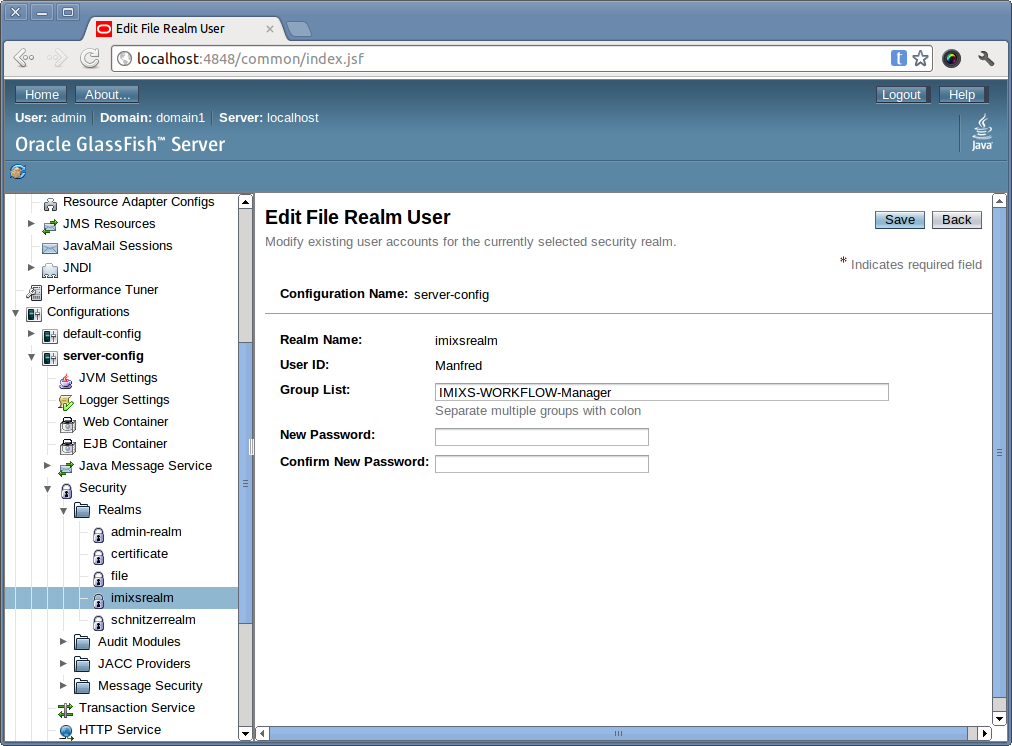This screenshot has width=1012, height=746.
Task: Expand the JNDI tree node
Action: (x=31, y=267)
